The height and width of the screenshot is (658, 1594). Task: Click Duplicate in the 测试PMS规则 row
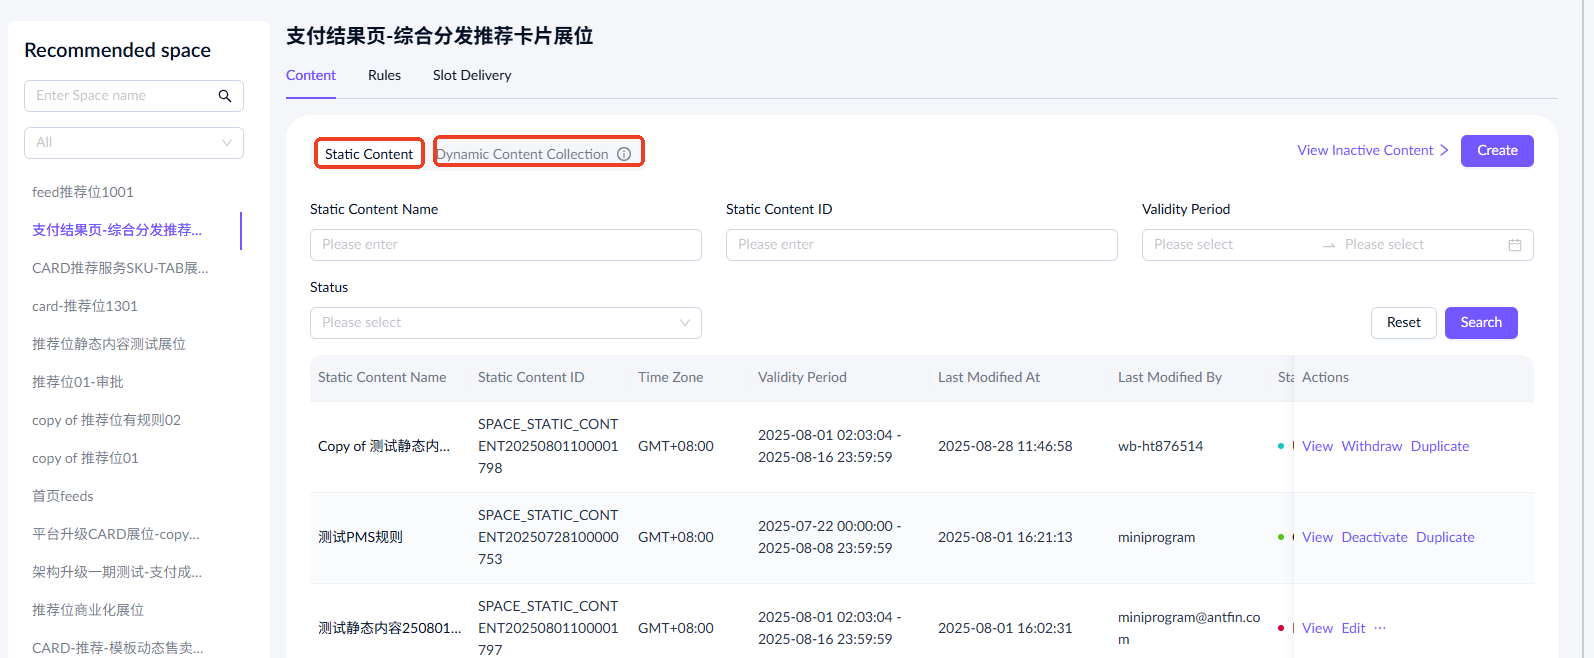[x=1445, y=537]
